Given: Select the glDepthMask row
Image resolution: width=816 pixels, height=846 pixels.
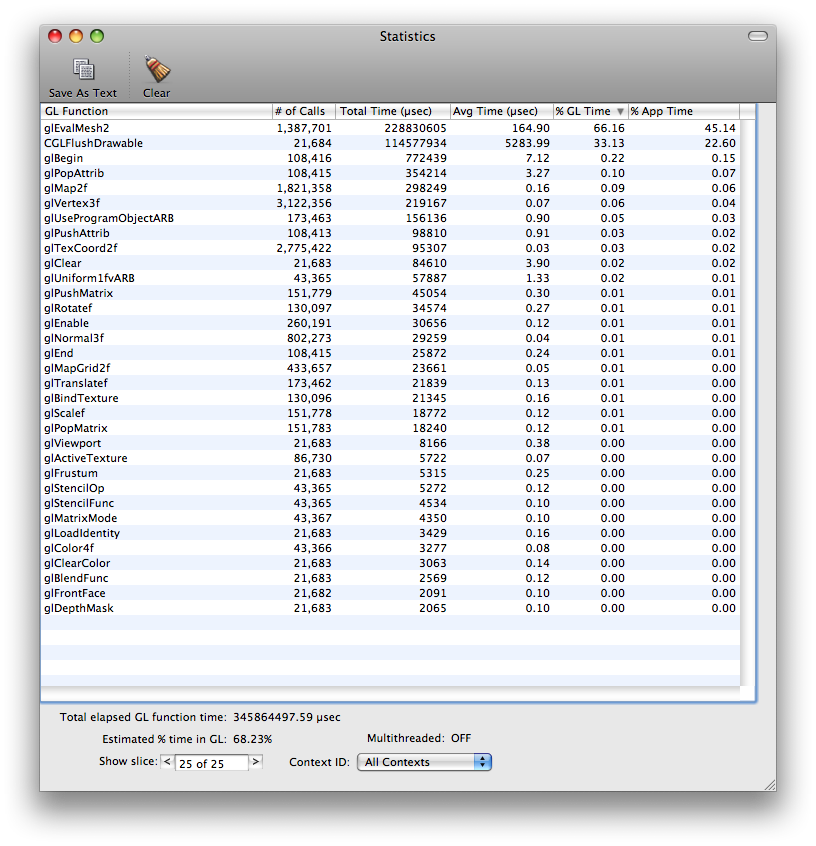Looking at the screenshot, I should point(390,608).
